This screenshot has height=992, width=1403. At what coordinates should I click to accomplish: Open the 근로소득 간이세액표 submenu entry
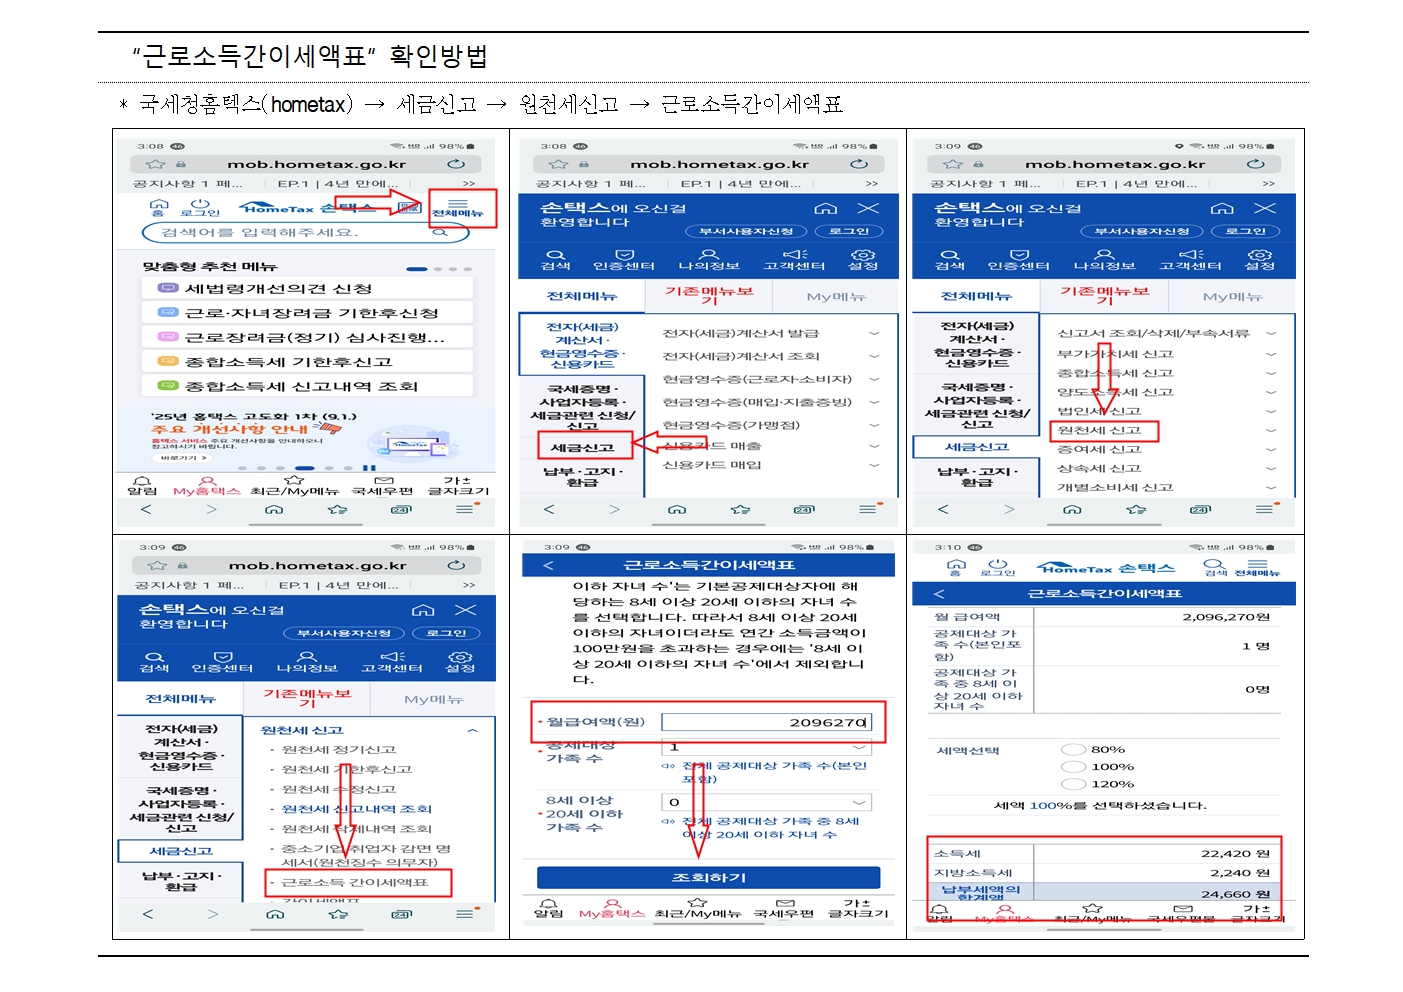(355, 883)
